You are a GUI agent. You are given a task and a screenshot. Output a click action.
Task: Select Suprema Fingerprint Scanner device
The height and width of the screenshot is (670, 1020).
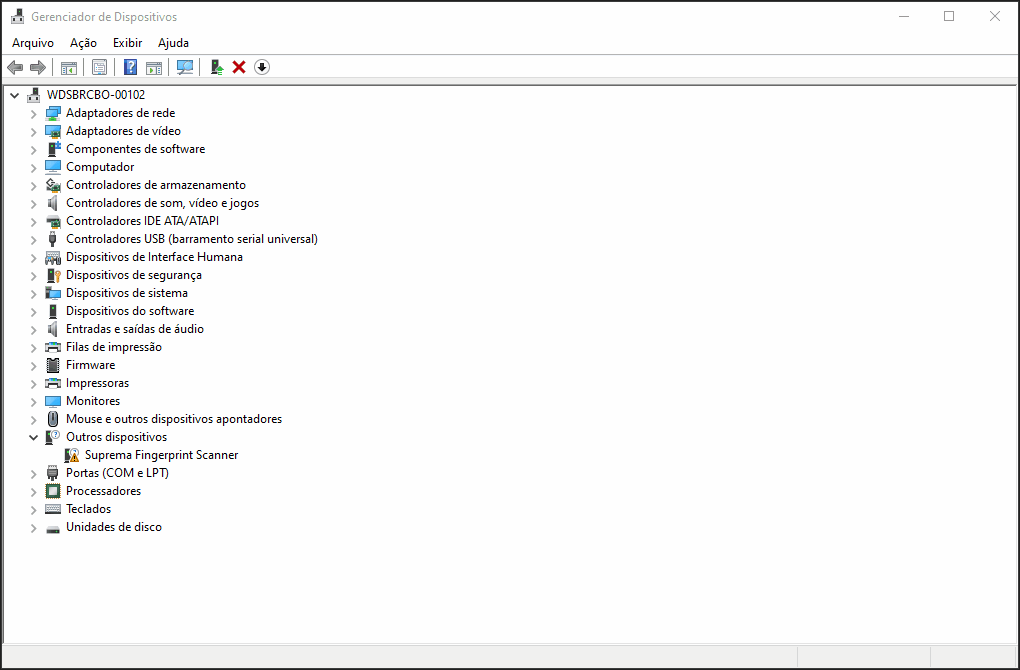coord(161,455)
